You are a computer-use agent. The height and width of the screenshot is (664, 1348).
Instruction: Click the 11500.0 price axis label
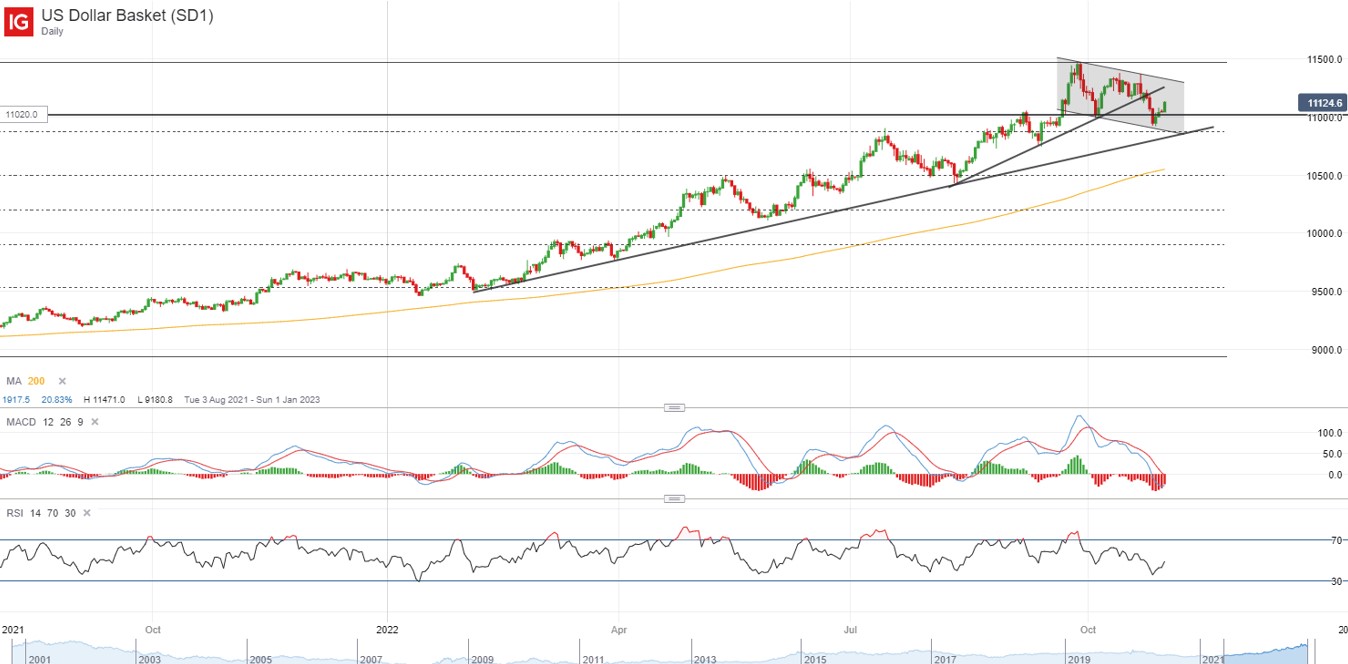[x=1323, y=60]
